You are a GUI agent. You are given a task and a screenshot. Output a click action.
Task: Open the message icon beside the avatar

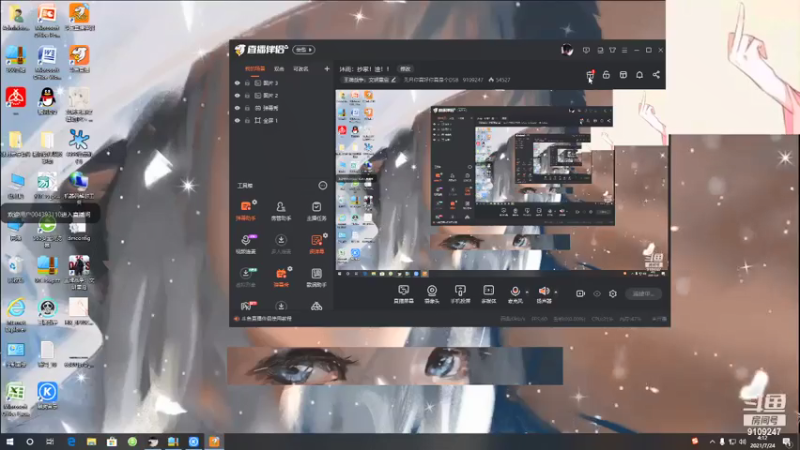coord(586,50)
